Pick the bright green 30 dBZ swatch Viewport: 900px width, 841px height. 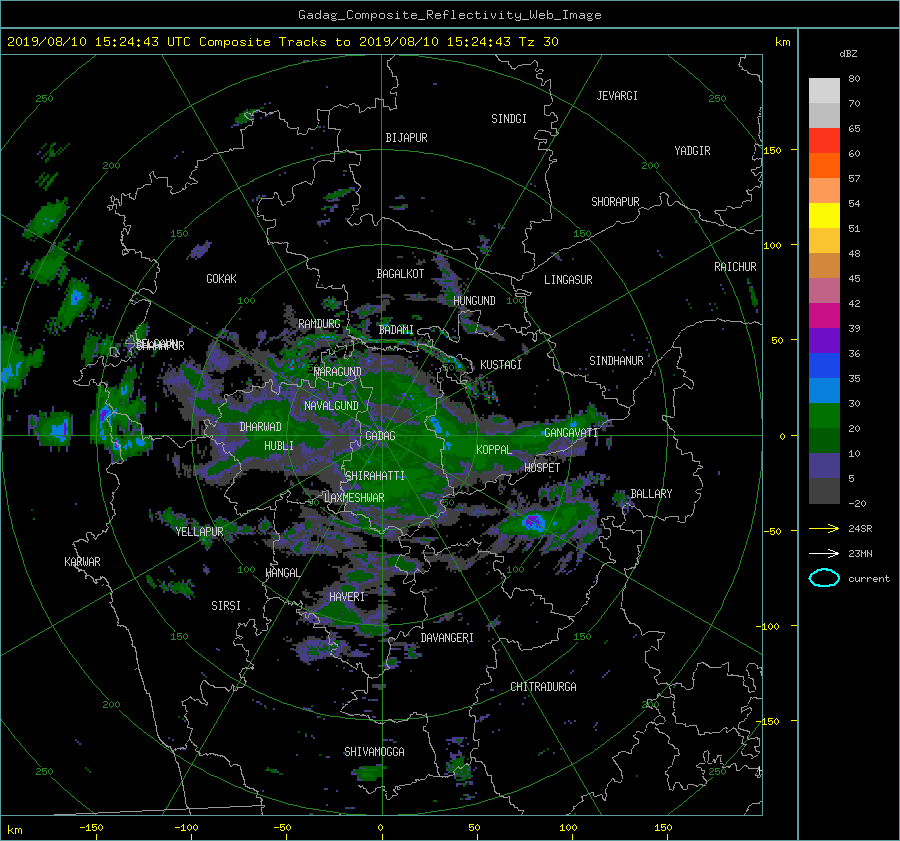pyautogui.click(x=824, y=415)
